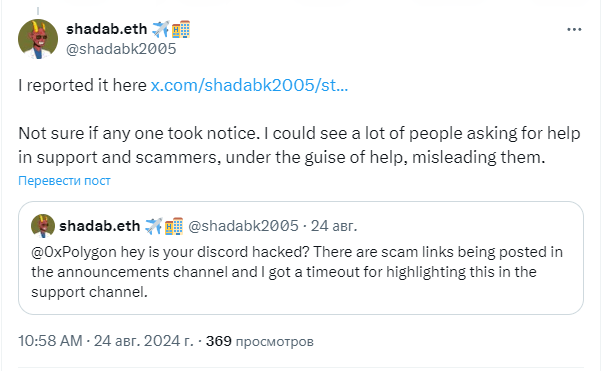Click shadab.eth profile avatar at top
Image resolution: width=602 pixels, height=371 pixels.
[x=38, y=39]
